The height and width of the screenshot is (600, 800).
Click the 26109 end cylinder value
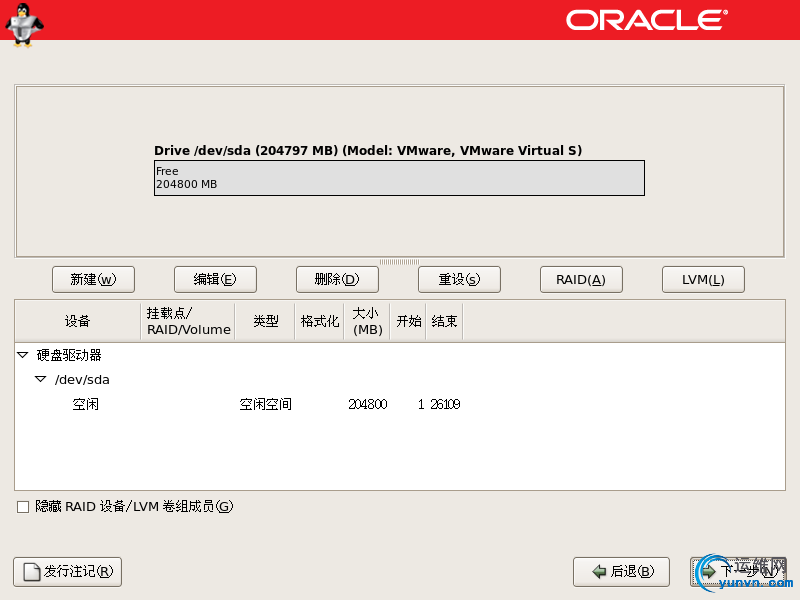coord(445,404)
